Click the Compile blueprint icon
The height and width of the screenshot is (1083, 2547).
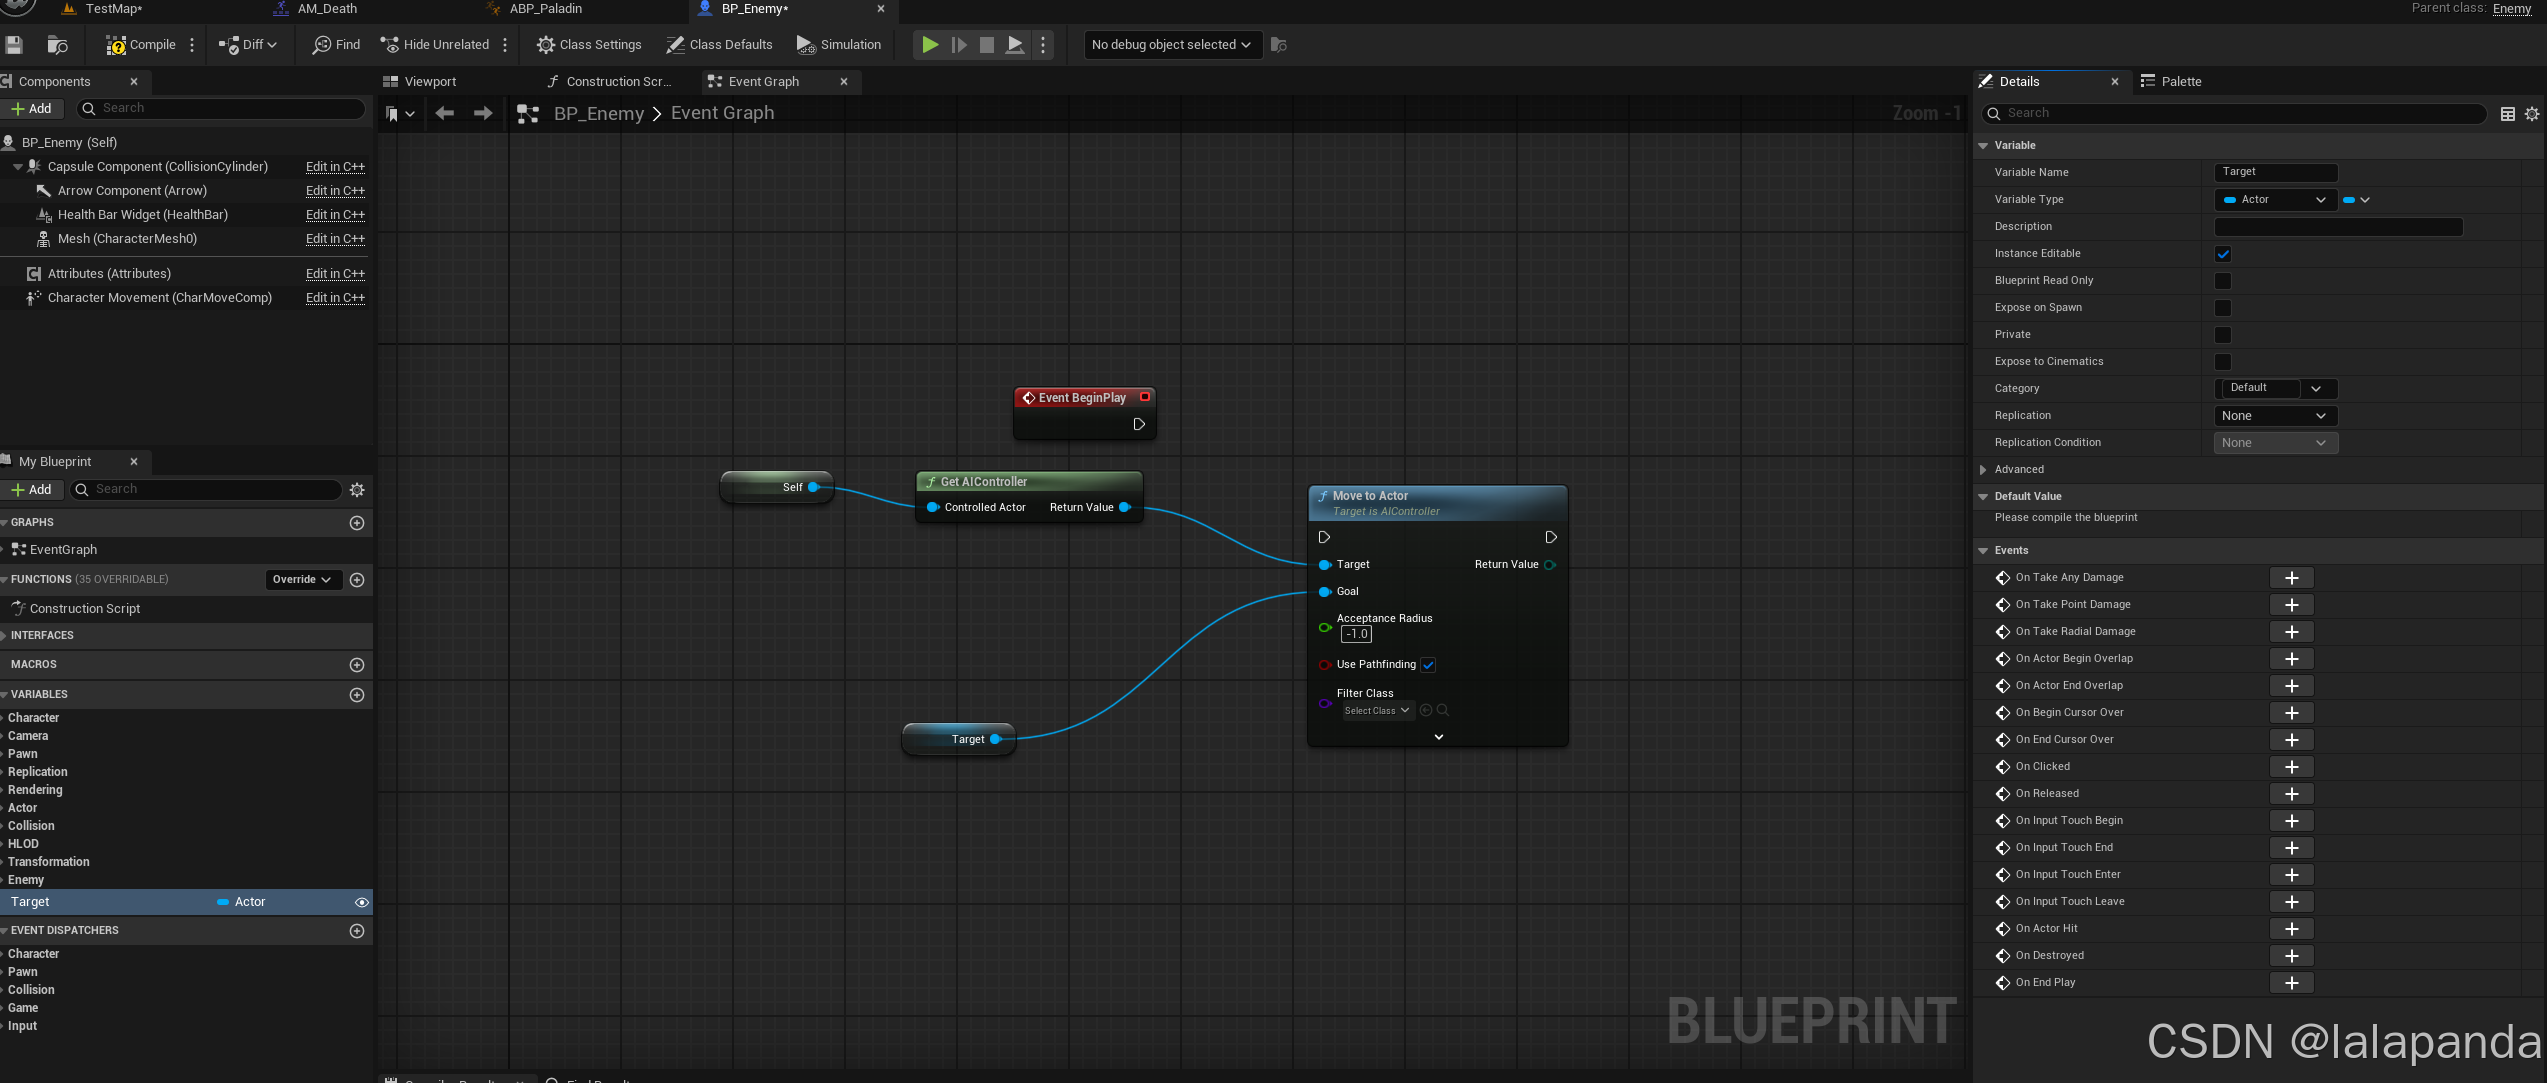pyautogui.click(x=117, y=45)
